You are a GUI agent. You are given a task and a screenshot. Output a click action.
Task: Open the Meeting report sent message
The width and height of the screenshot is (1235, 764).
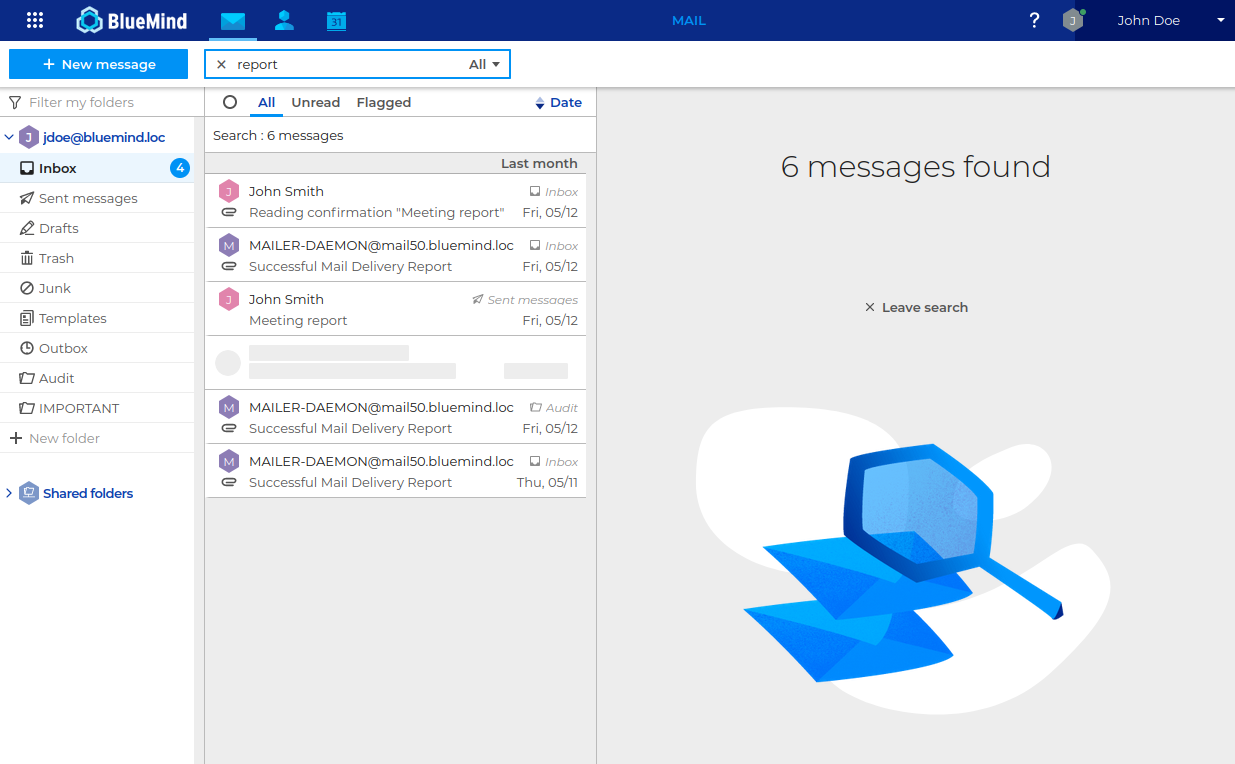396,309
